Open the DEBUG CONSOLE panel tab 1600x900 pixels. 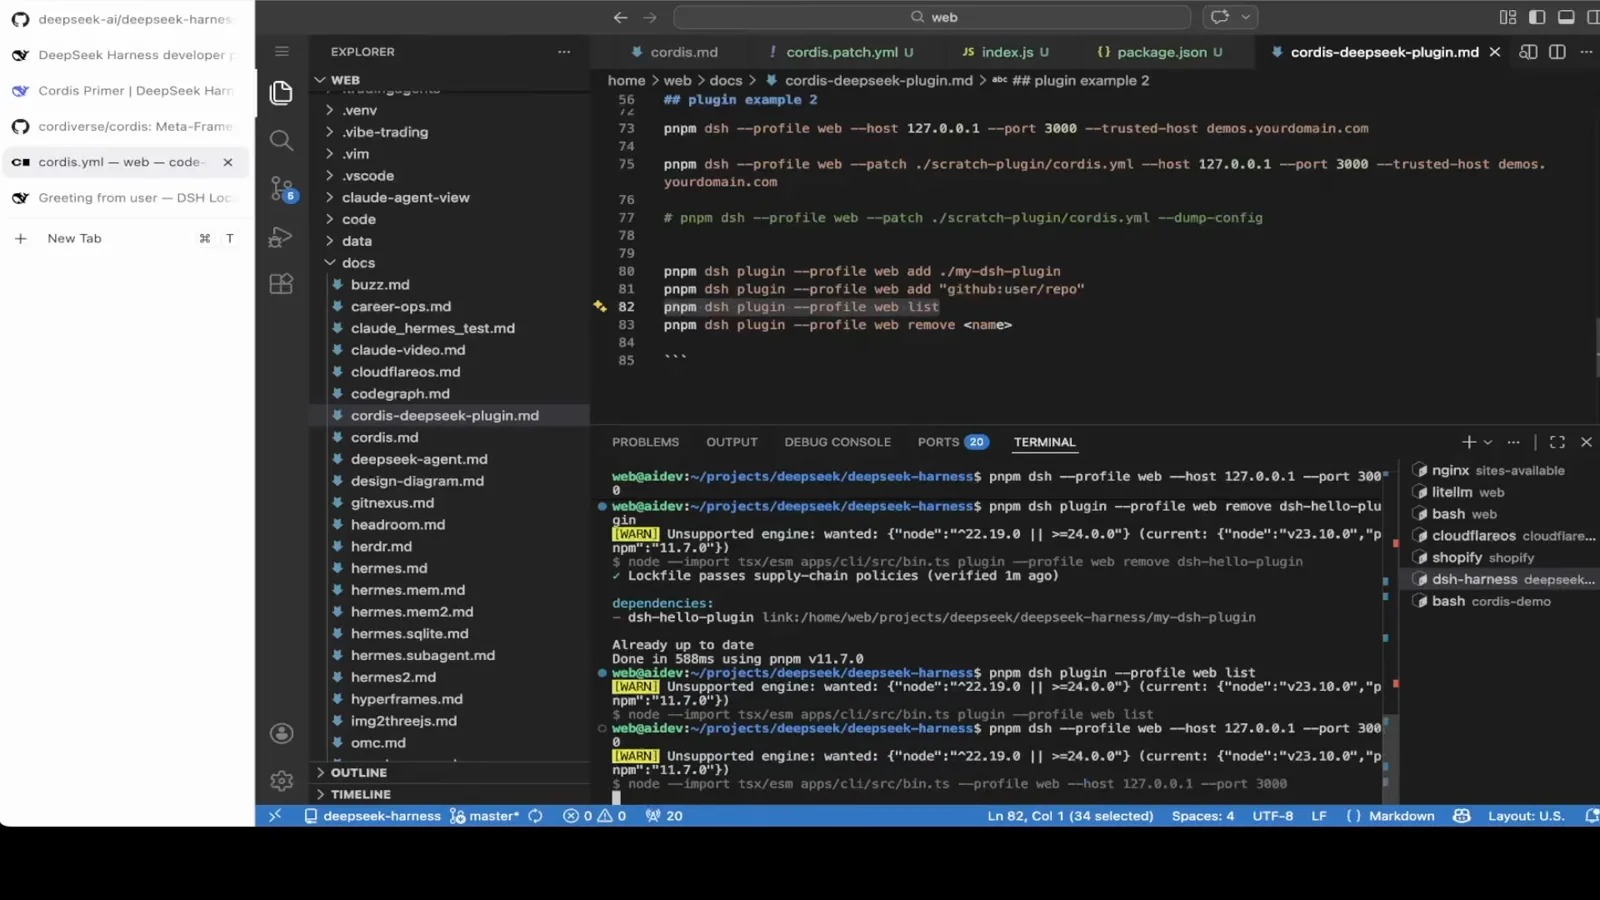(x=837, y=442)
